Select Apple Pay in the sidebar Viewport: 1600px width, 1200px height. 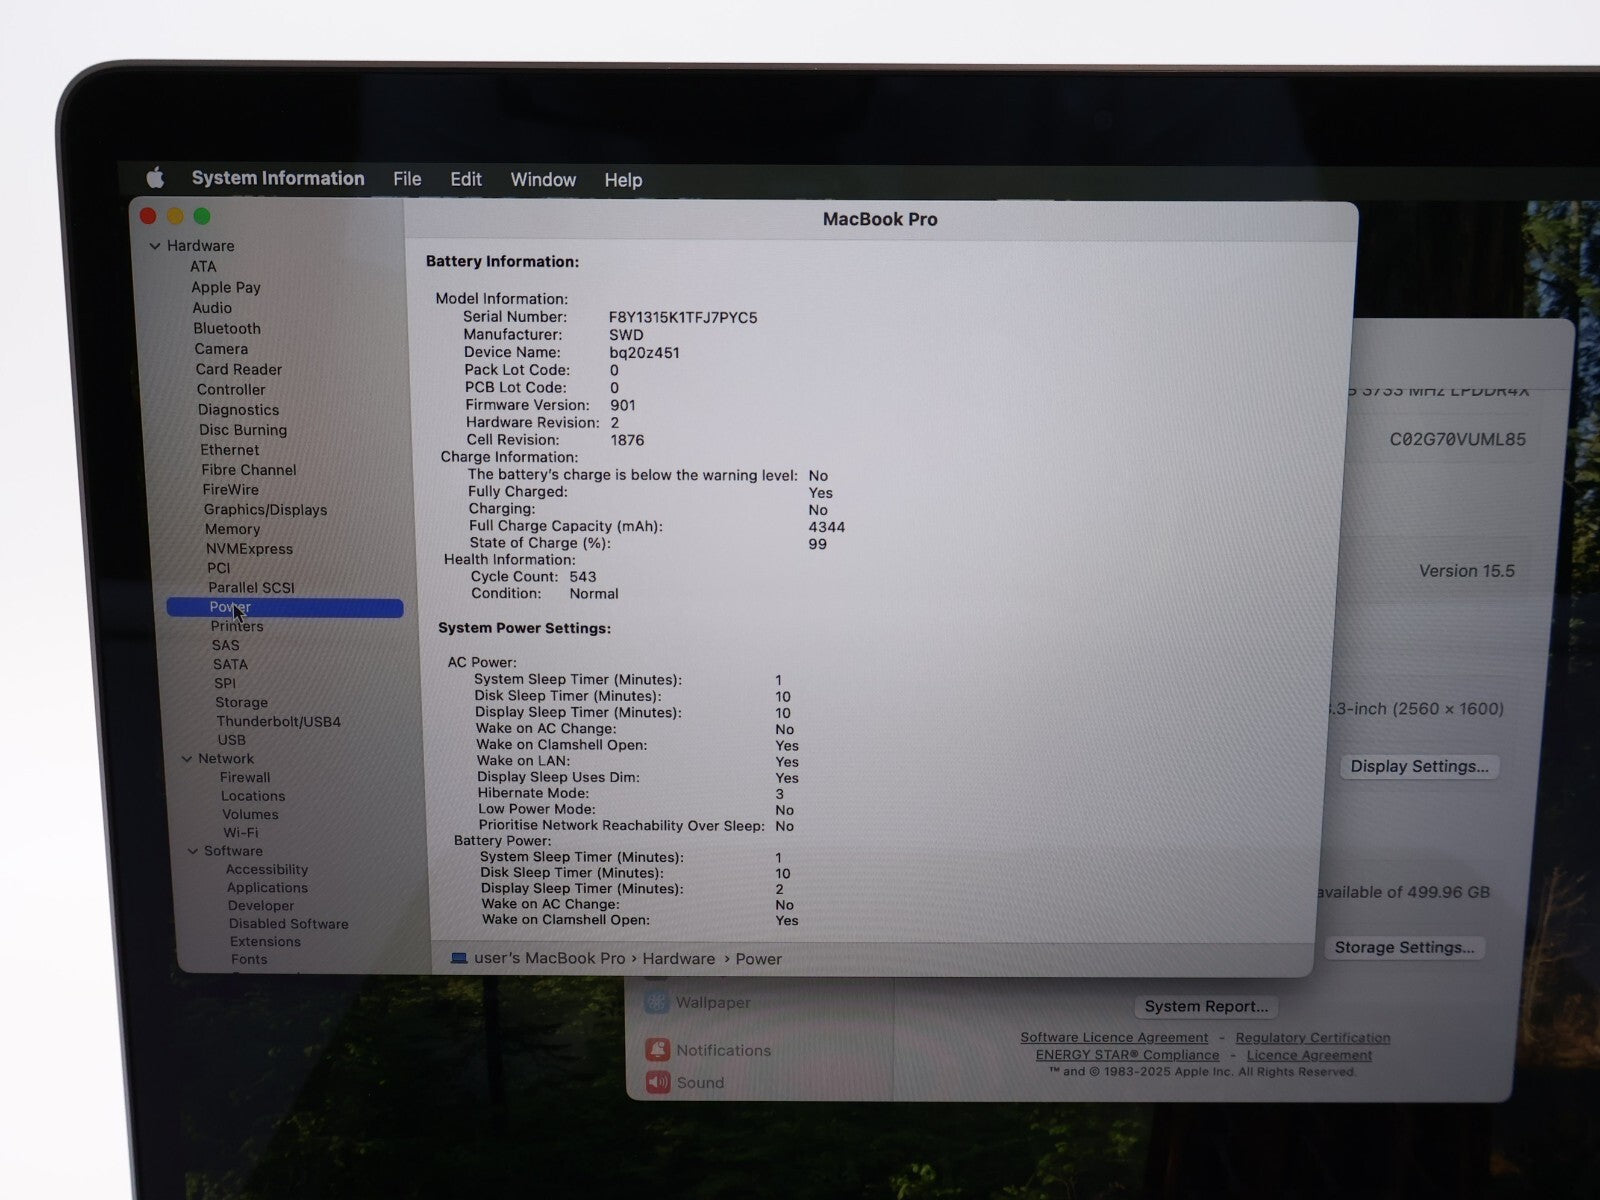(x=226, y=287)
